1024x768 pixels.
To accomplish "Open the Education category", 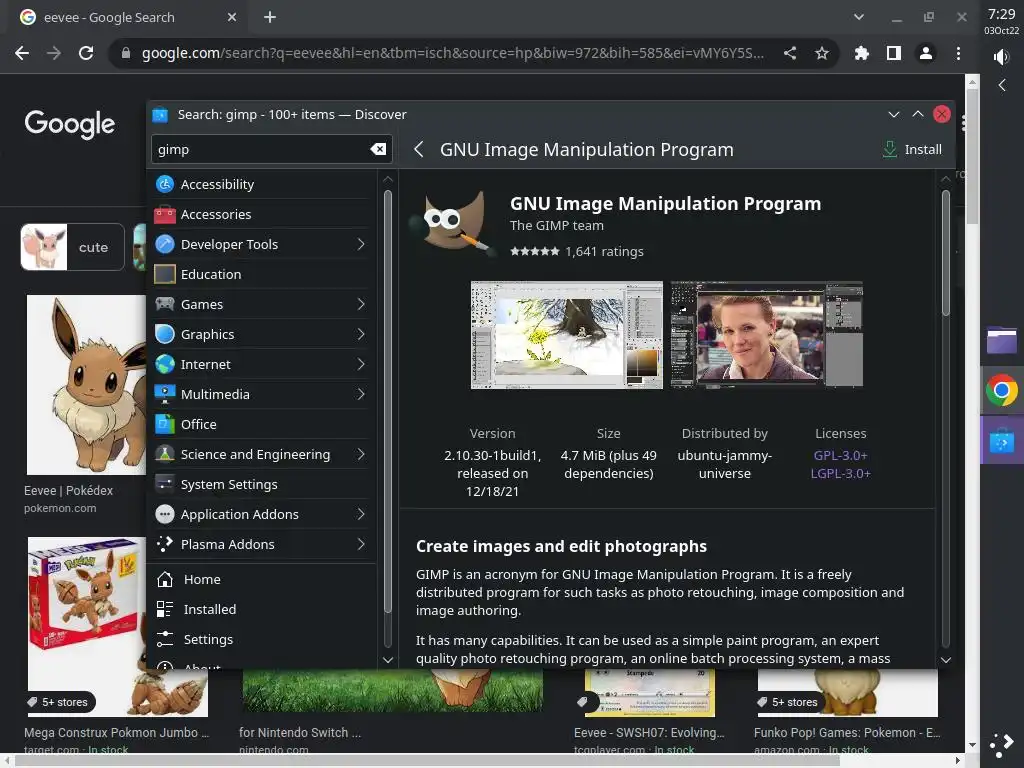I will [x=261, y=274].
